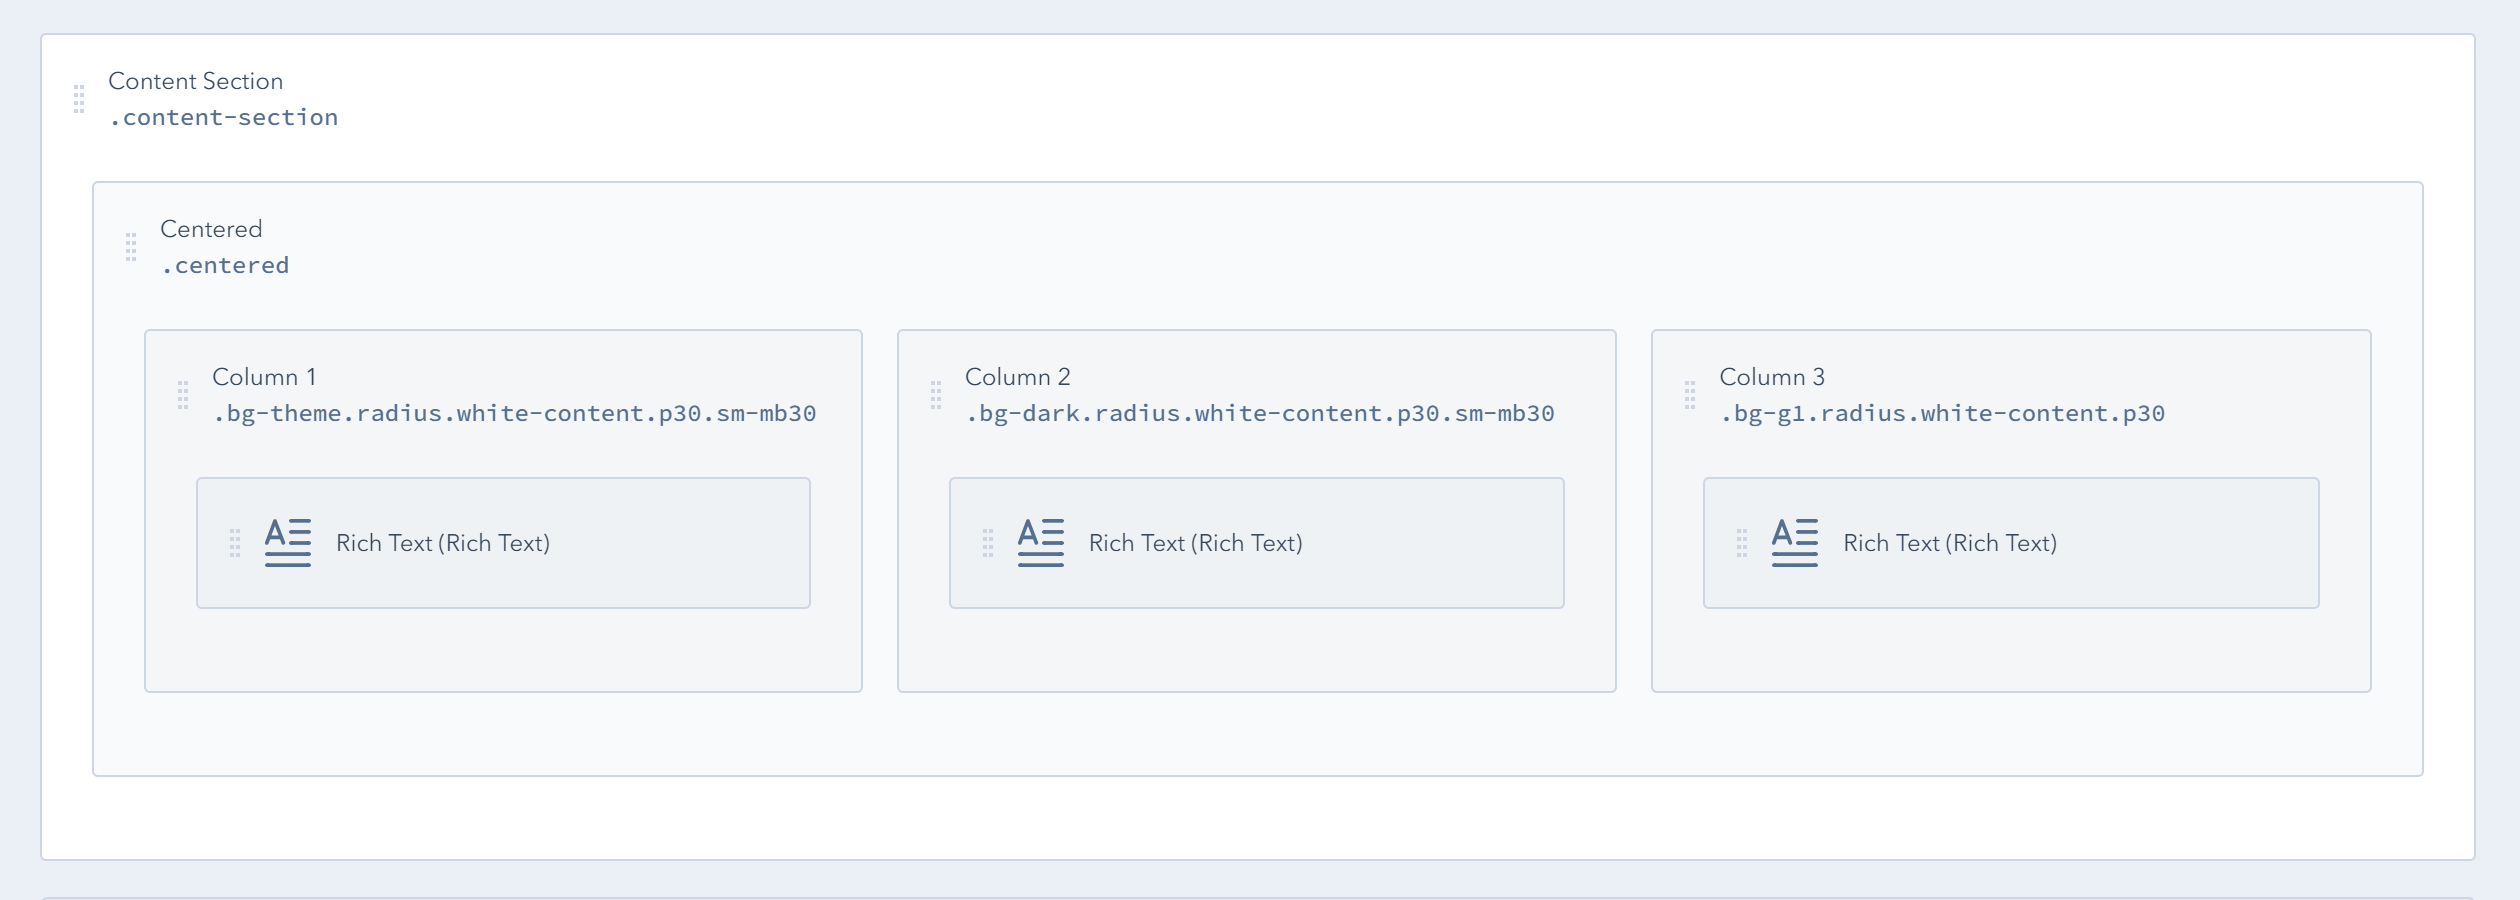The image size is (2520, 900).
Task: Select the .content-section class text
Action: point(222,117)
